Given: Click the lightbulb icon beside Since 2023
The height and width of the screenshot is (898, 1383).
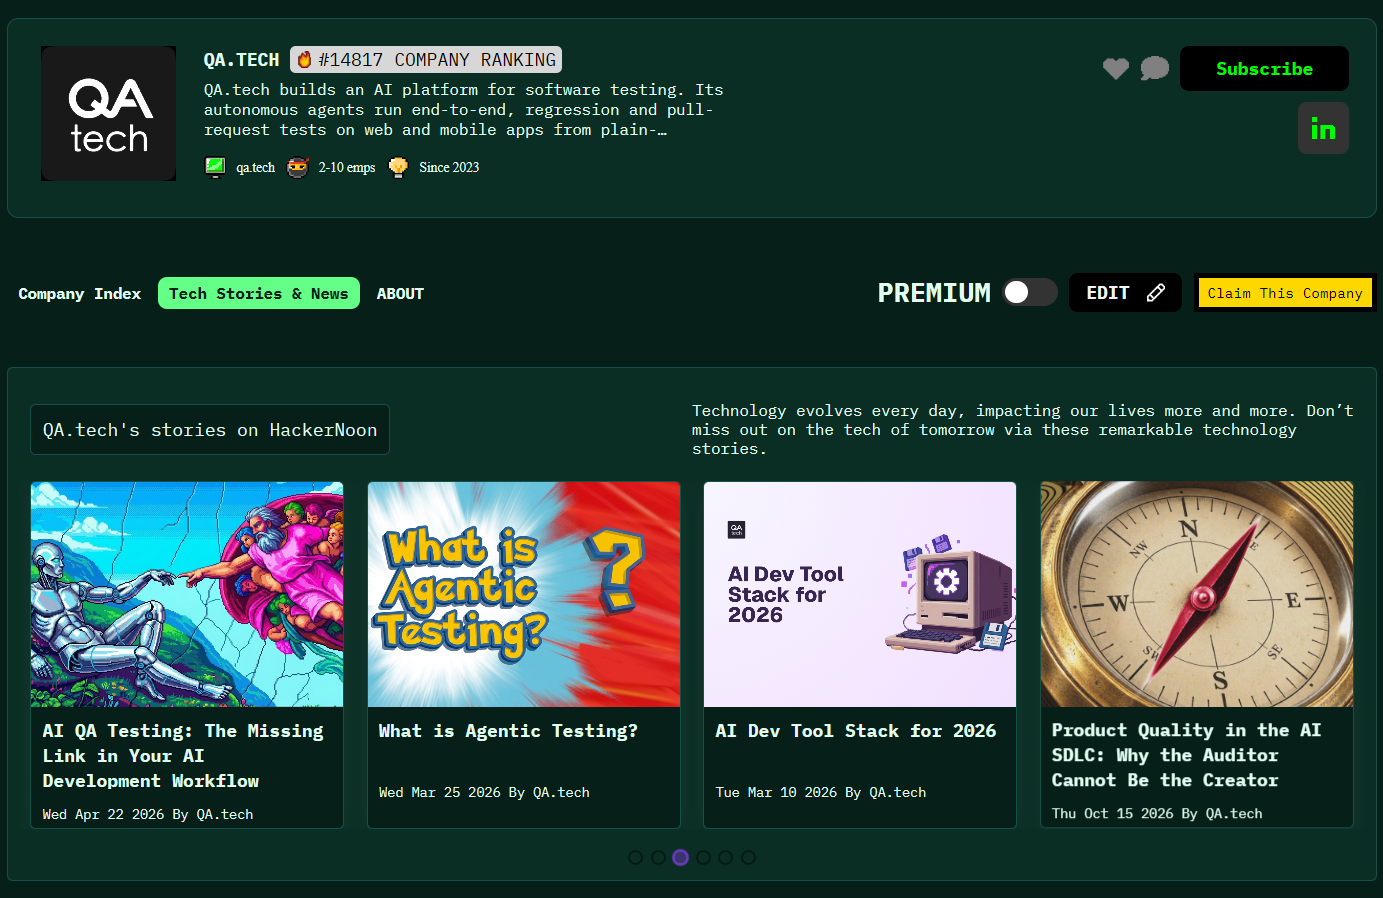Looking at the screenshot, I should pos(398,167).
